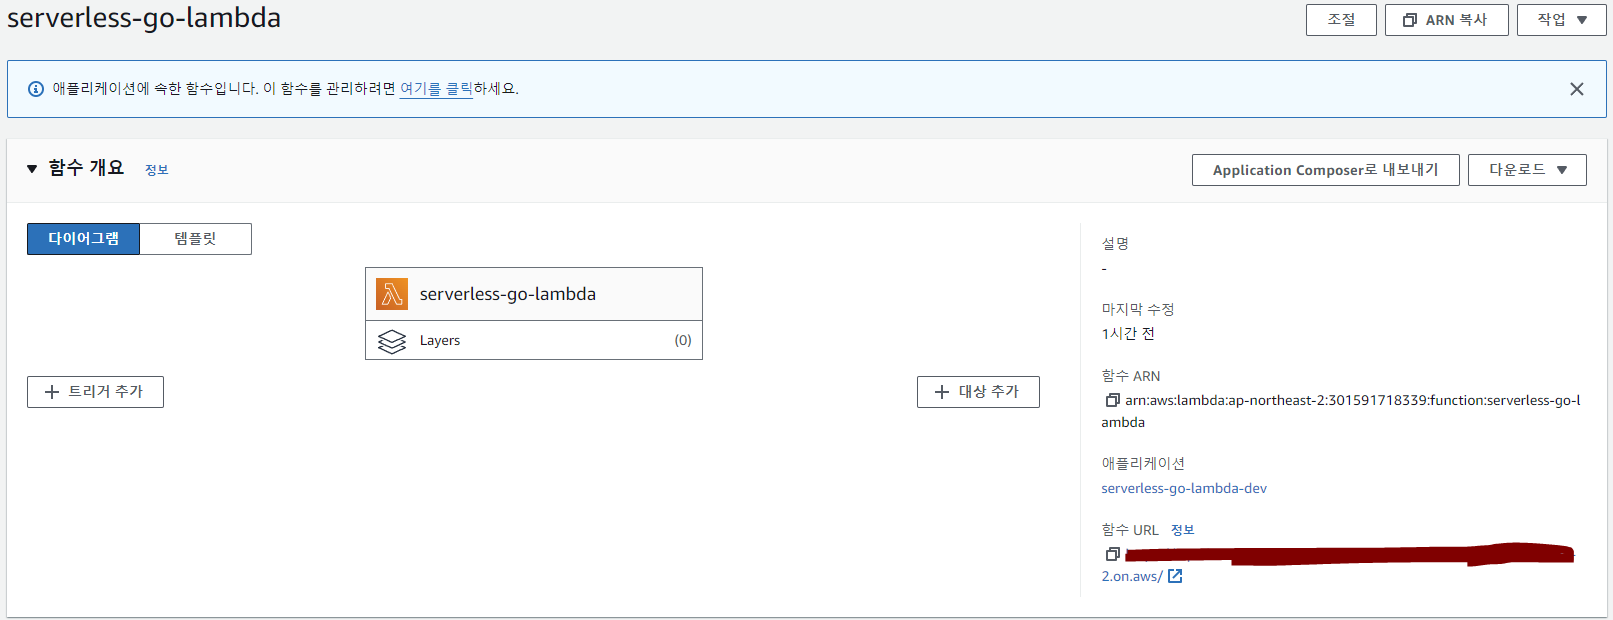Select the function ARN text
This screenshot has height=620, width=1613.
pos(1341,411)
